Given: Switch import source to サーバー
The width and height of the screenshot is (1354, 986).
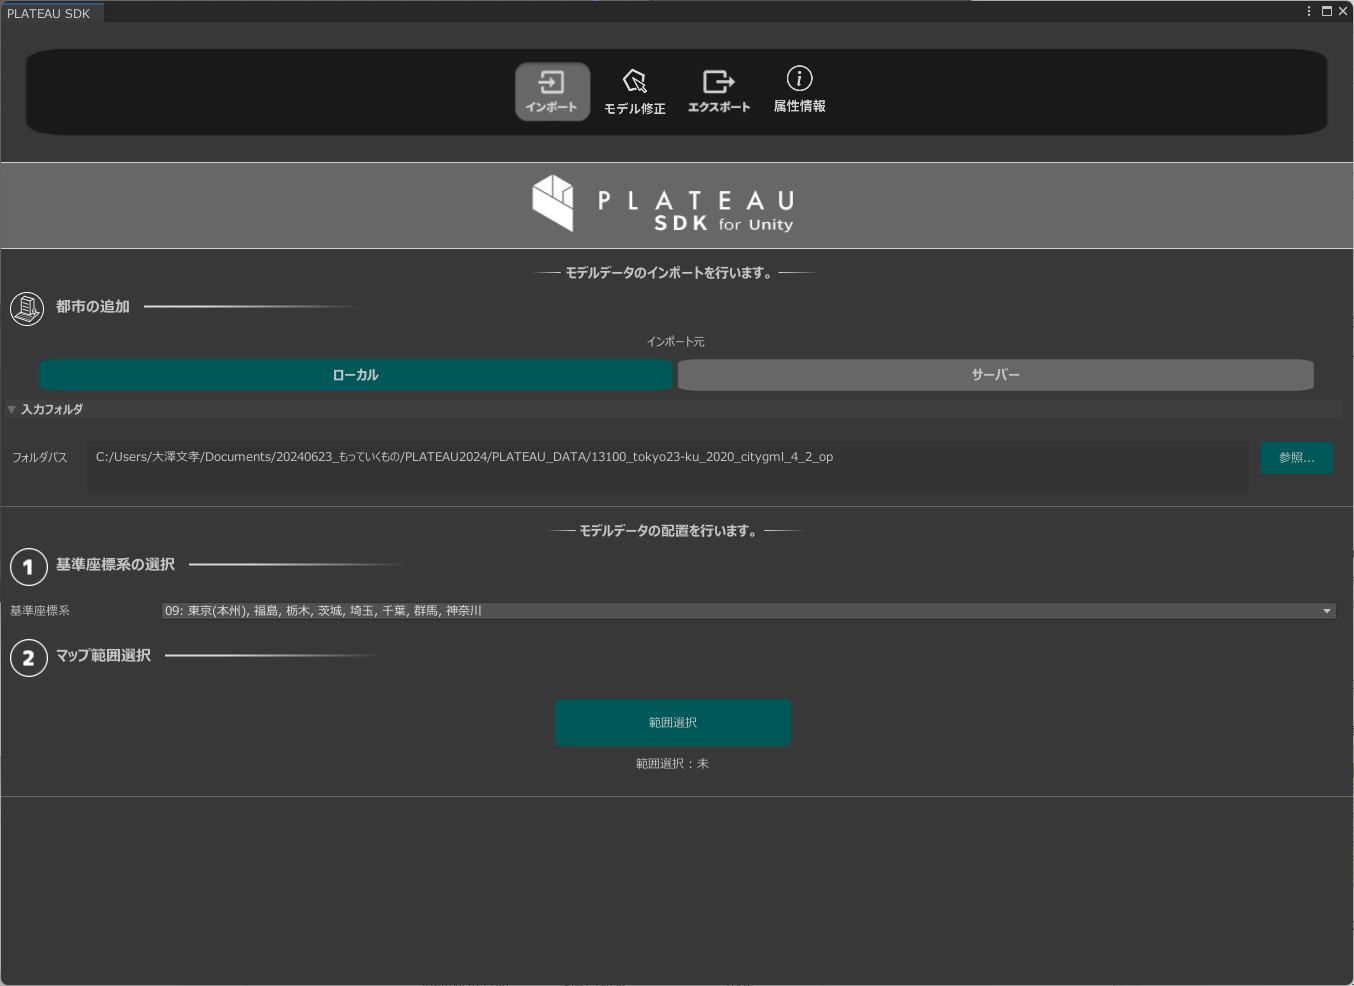Looking at the screenshot, I should click(x=996, y=375).
